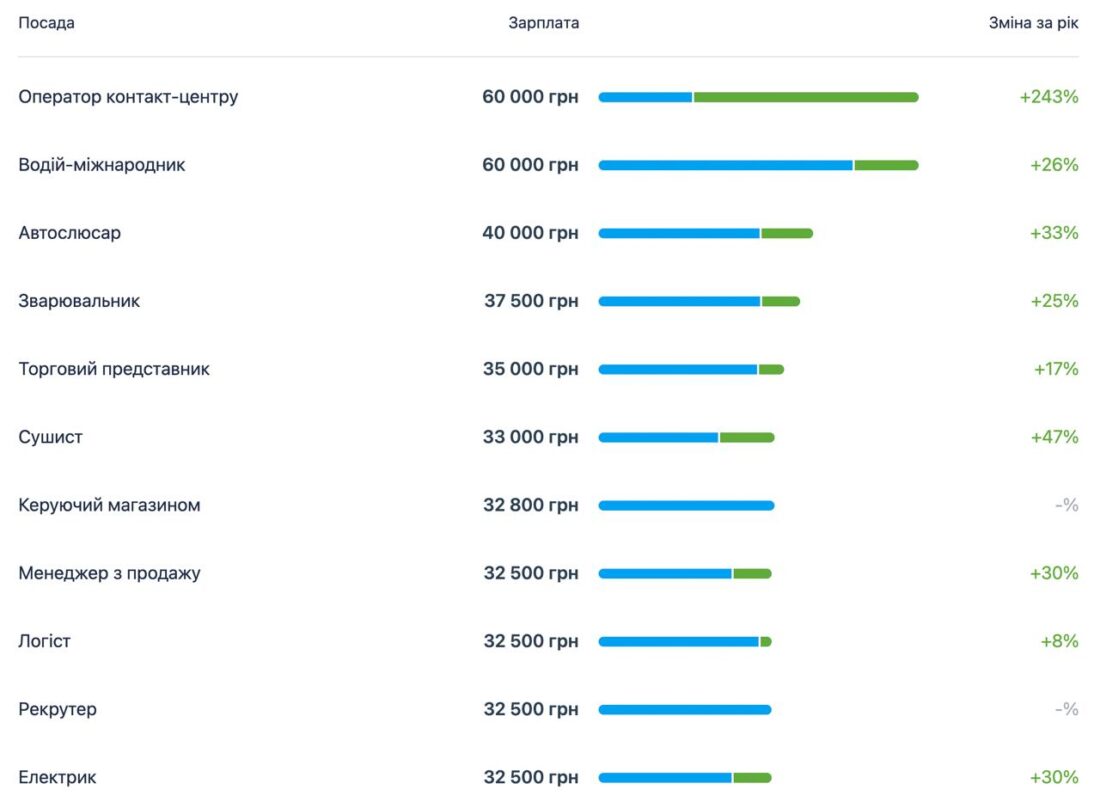Select Керуючий магазином position

109,505
